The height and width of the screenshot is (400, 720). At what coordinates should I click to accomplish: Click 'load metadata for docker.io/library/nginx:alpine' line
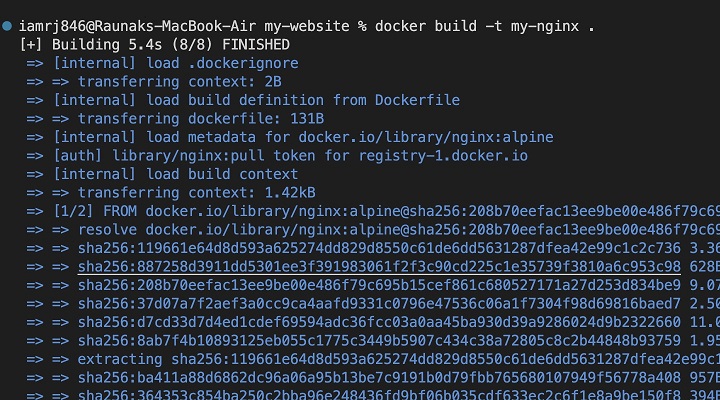click(x=302, y=137)
